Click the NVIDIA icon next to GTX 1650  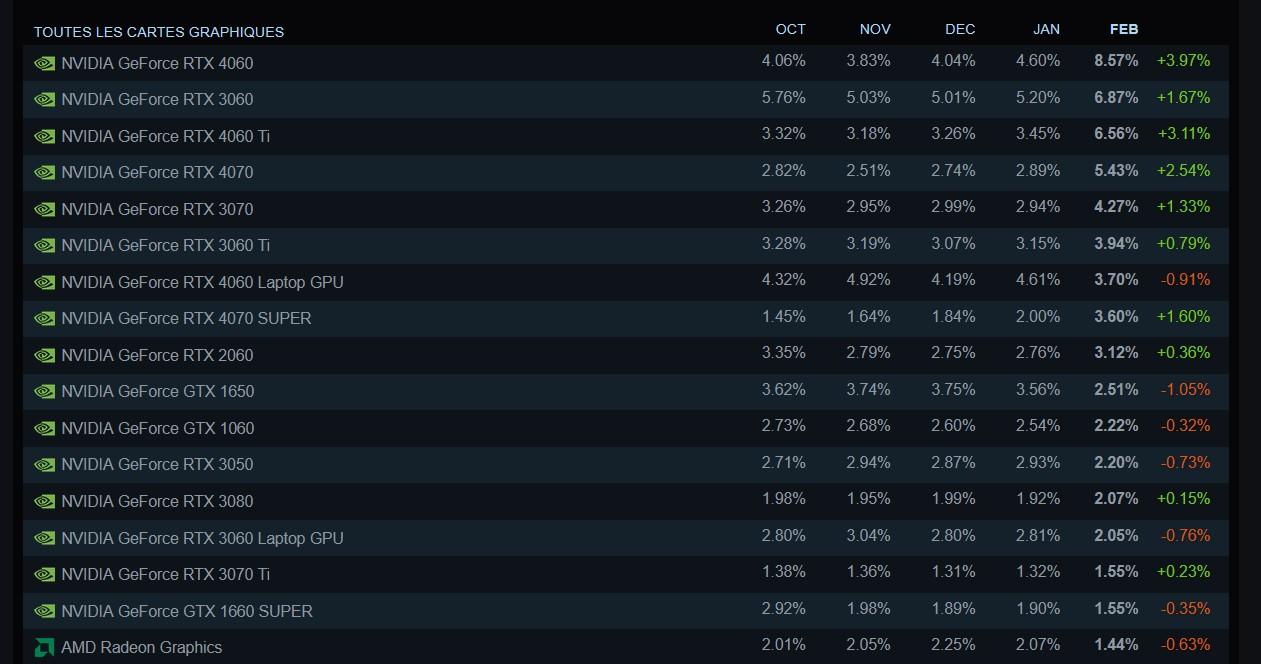[44, 391]
